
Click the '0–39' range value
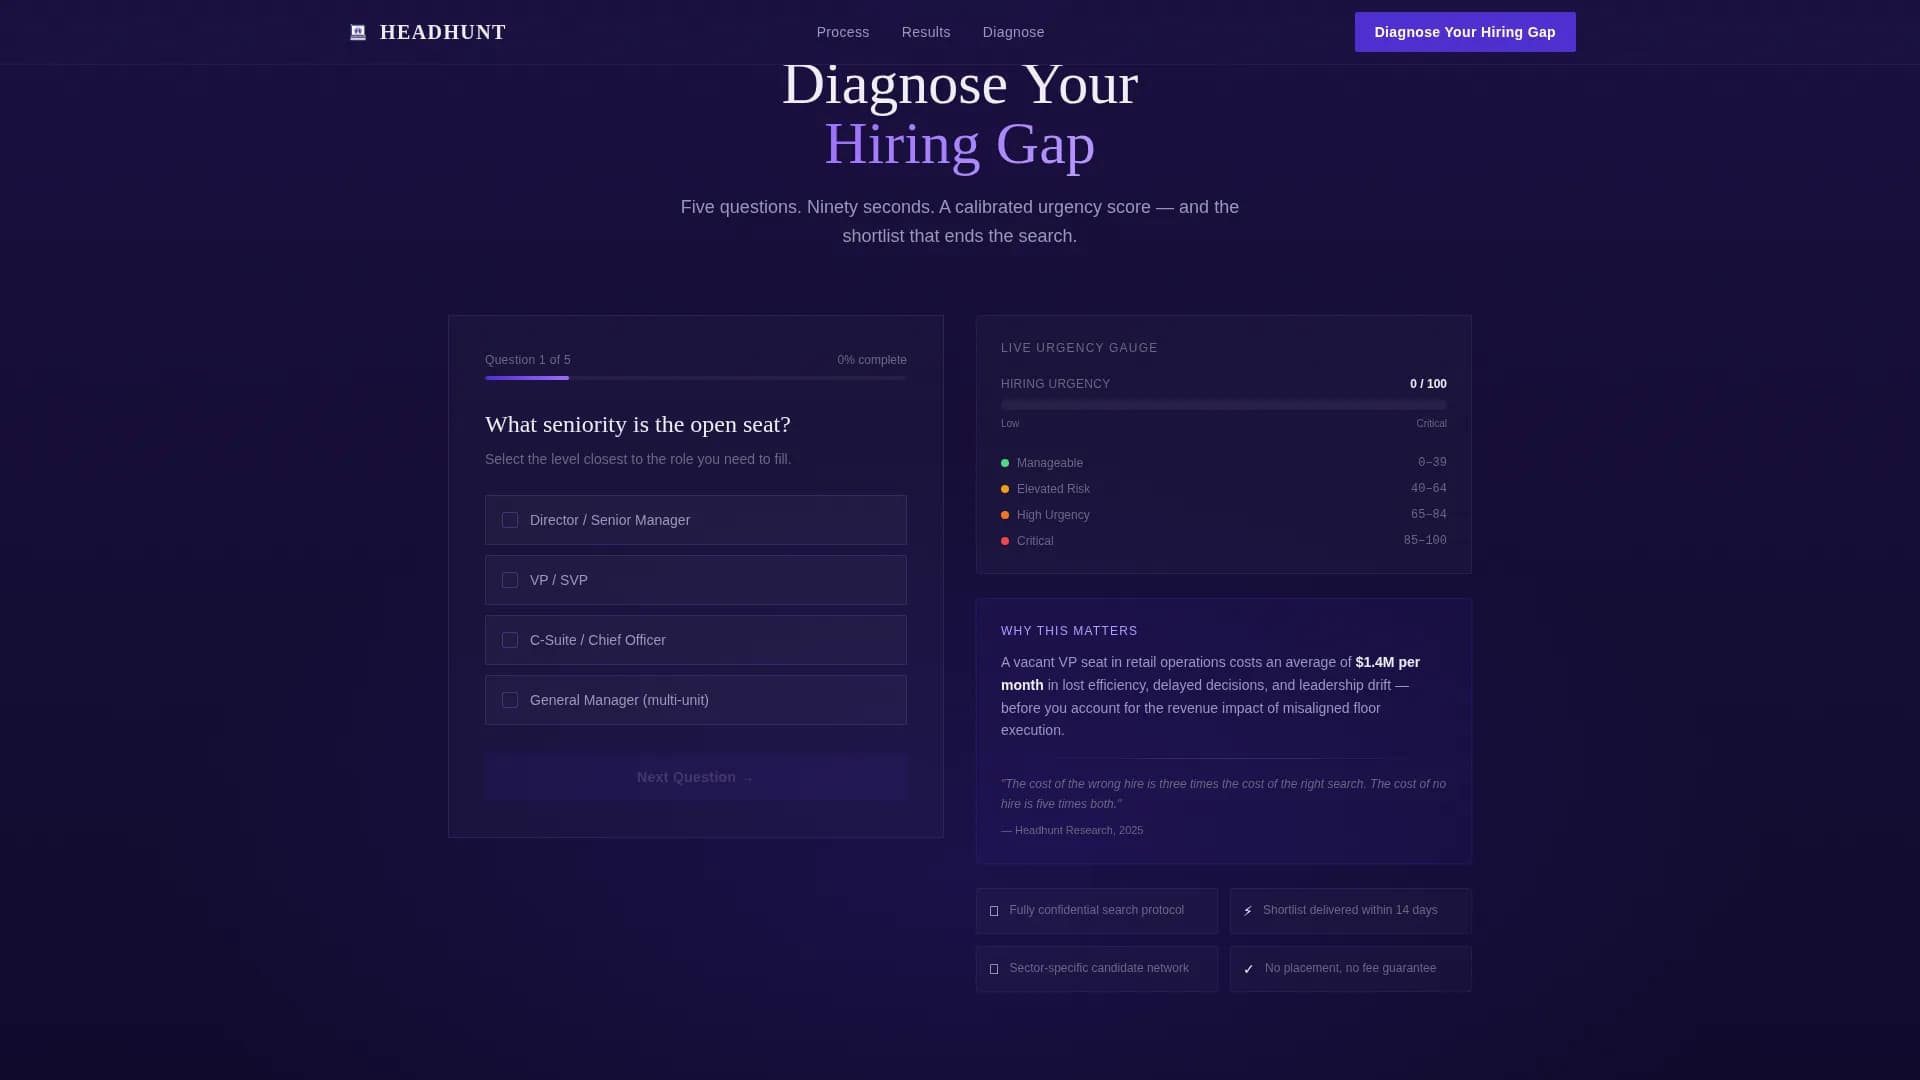[x=1432, y=462]
